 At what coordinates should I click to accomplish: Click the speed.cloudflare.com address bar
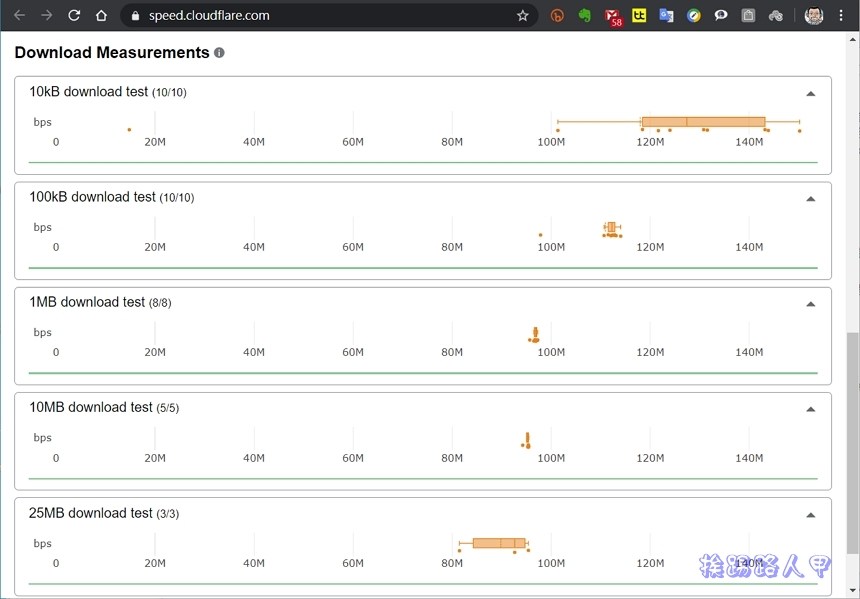tap(300, 16)
